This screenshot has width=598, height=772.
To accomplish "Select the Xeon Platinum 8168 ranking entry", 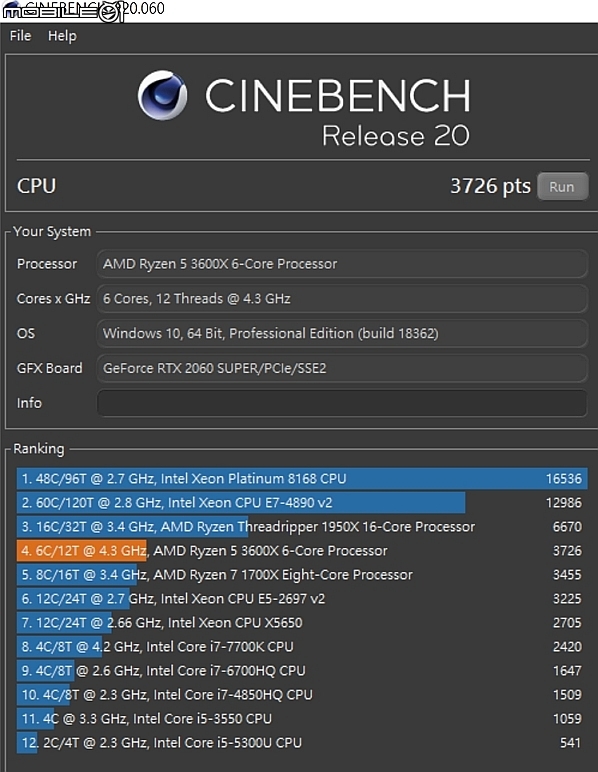I will tap(302, 479).
